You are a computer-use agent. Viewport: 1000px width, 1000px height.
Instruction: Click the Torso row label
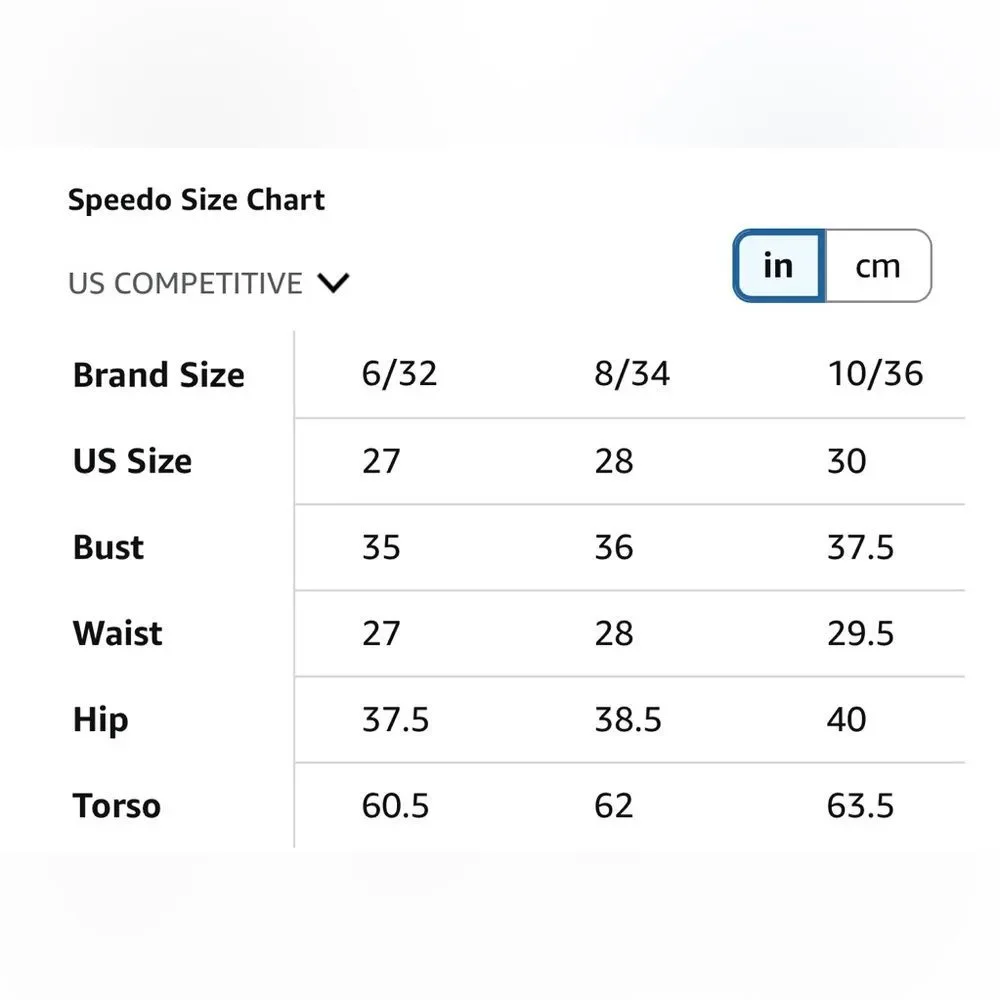(117, 805)
